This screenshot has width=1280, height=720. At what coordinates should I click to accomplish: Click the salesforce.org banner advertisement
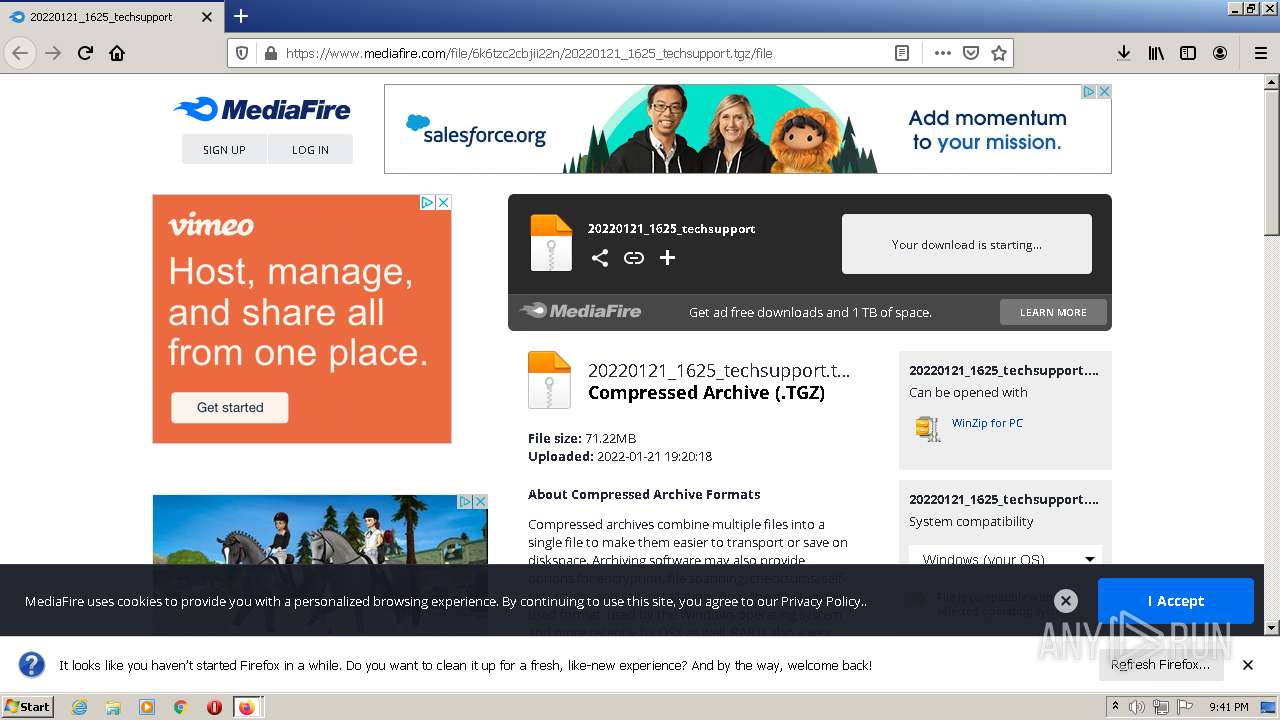[x=747, y=129]
